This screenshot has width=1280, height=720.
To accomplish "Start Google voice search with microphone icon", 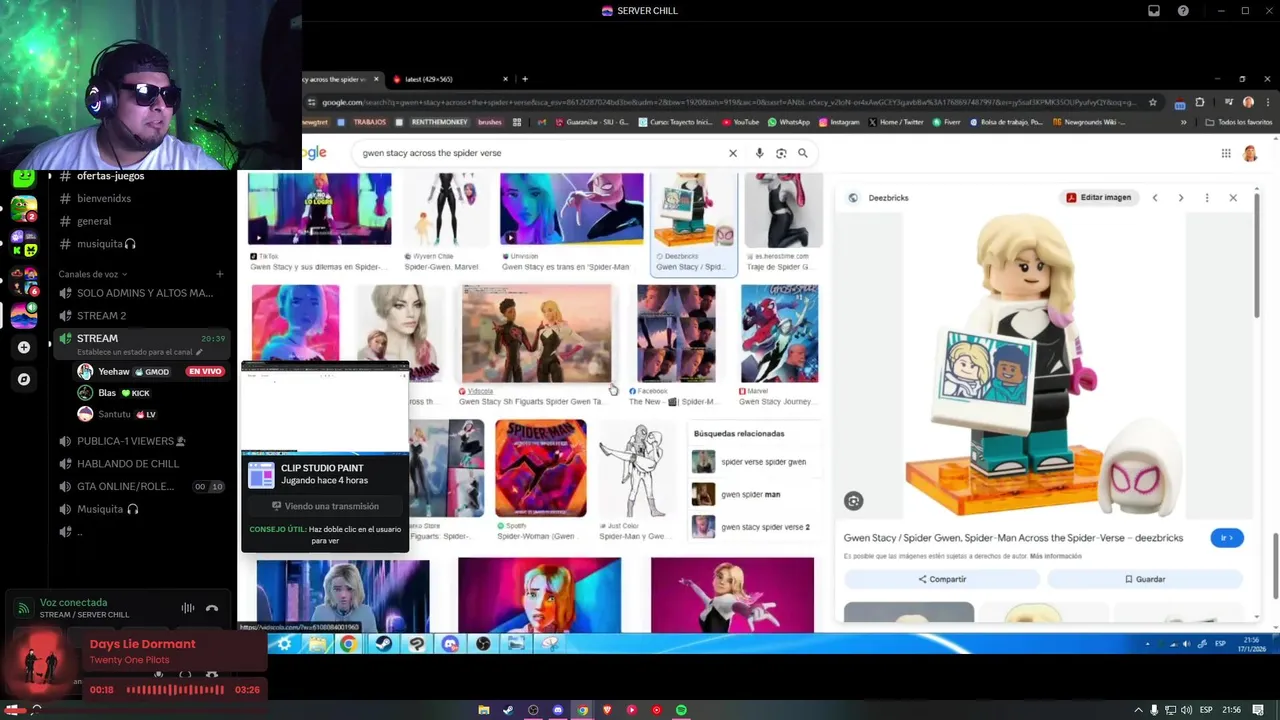I will point(760,153).
